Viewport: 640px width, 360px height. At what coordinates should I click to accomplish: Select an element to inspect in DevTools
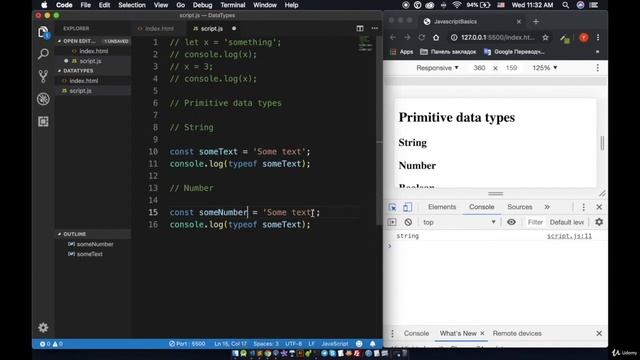(392, 207)
